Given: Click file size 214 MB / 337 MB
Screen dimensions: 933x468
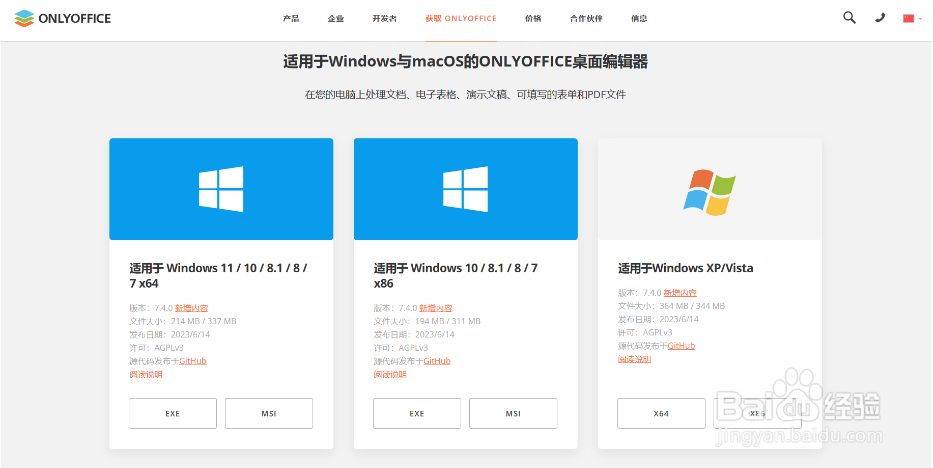Looking at the screenshot, I should click(203, 321).
